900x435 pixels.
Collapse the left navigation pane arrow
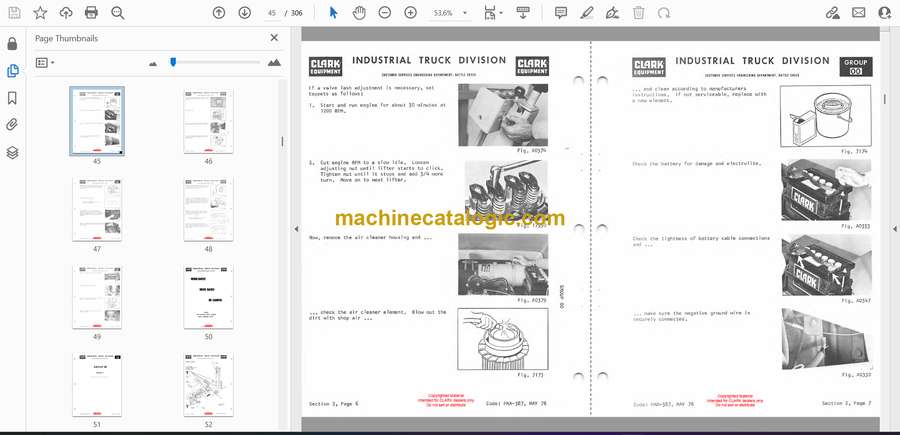click(x=296, y=229)
